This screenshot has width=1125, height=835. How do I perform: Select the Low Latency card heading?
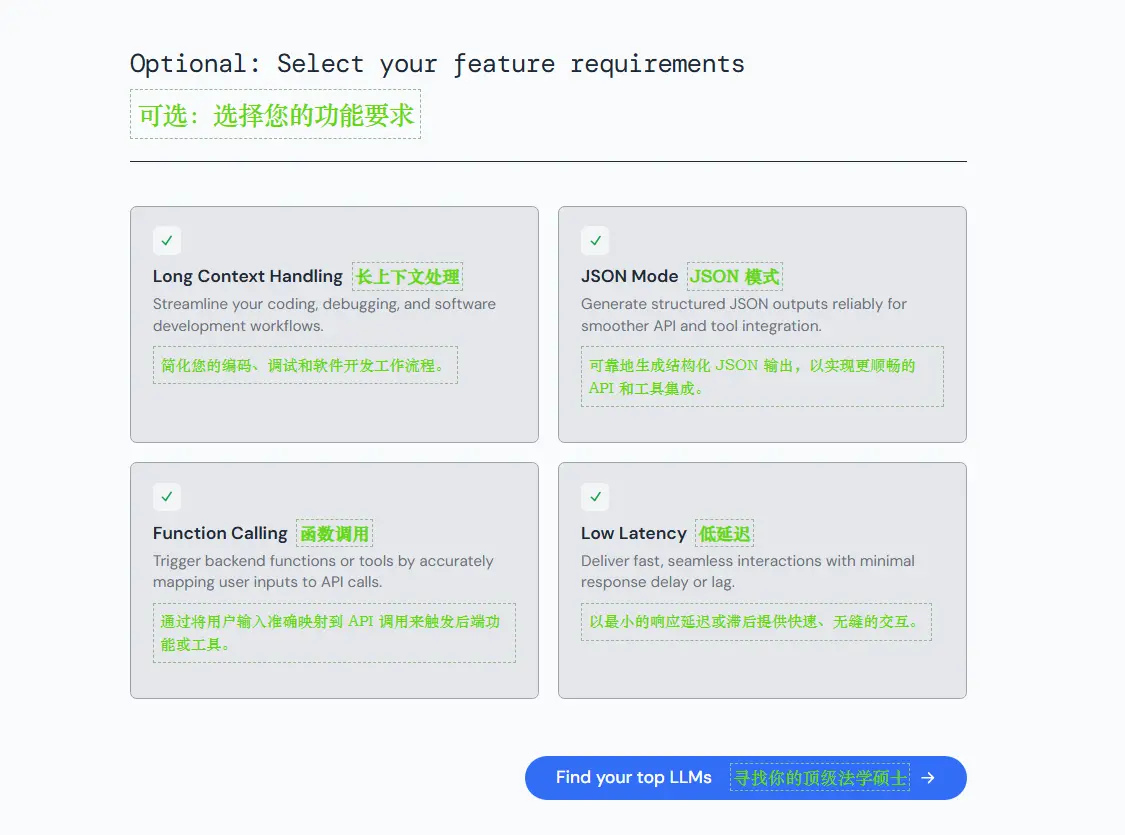click(633, 533)
